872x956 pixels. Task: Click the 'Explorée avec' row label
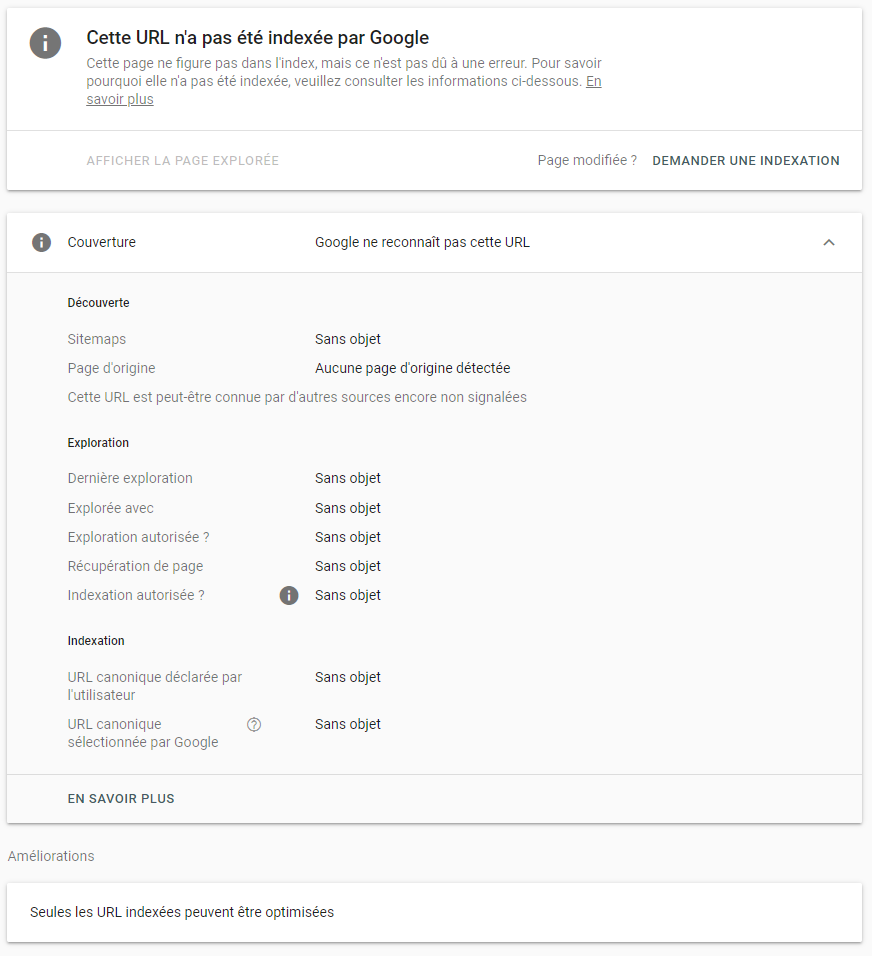(111, 508)
